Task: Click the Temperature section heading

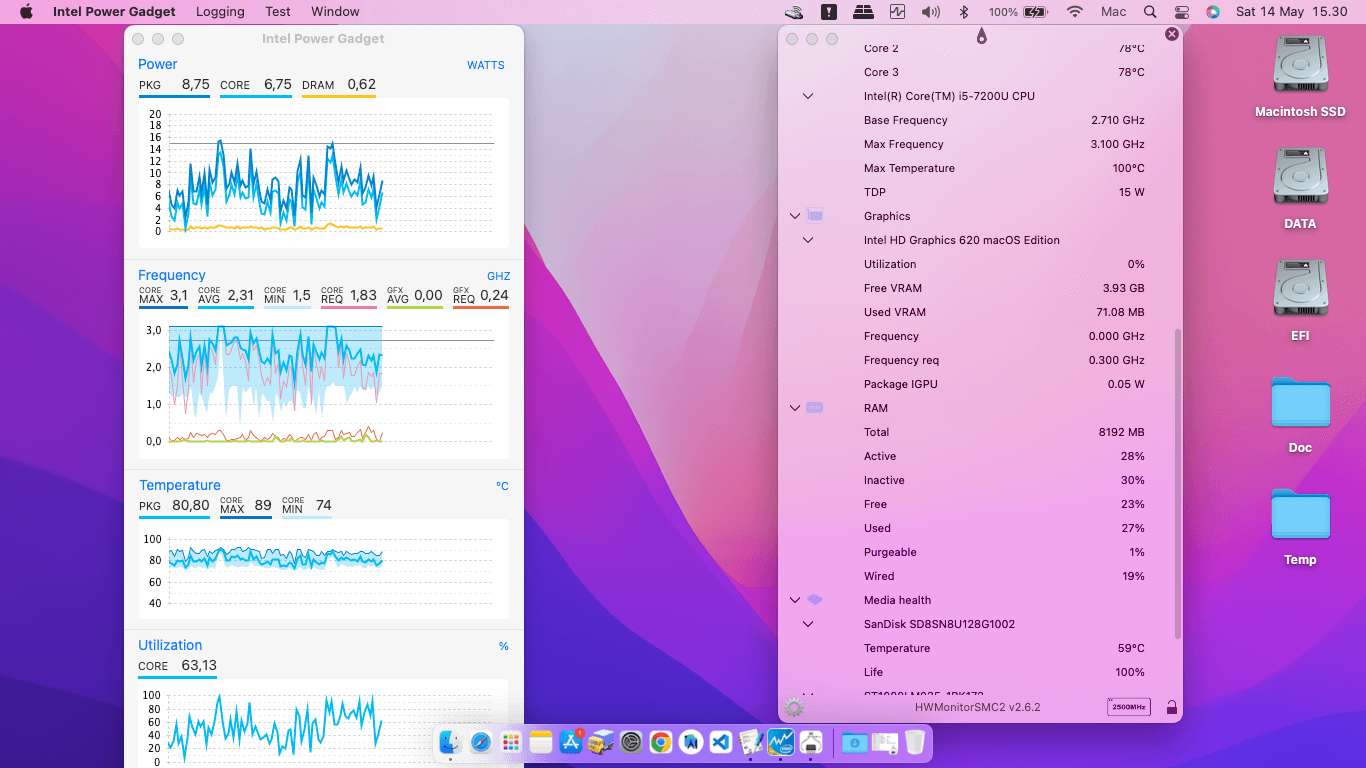Action: click(180, 486)
